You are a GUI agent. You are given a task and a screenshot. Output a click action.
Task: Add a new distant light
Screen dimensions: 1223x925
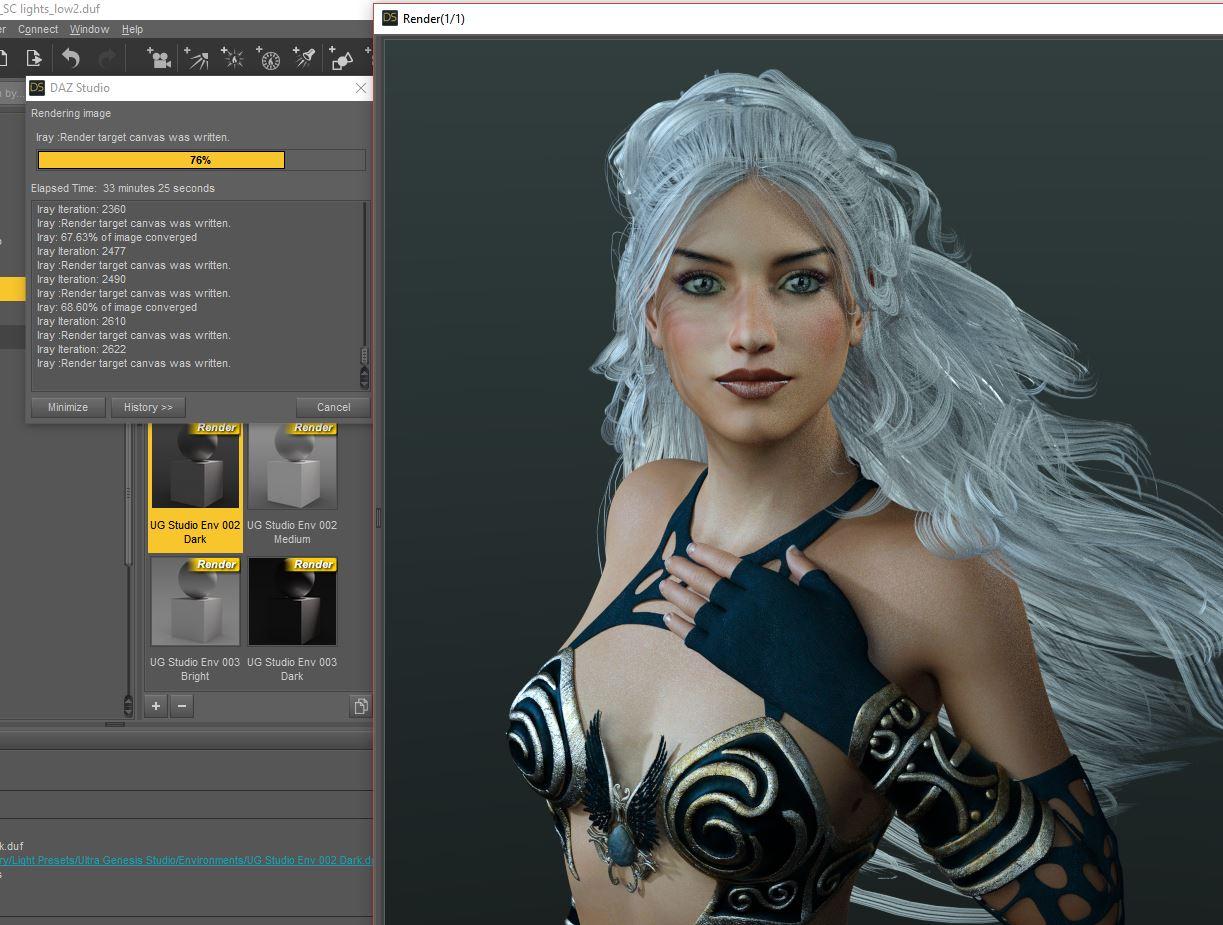(x=196, y=58)
